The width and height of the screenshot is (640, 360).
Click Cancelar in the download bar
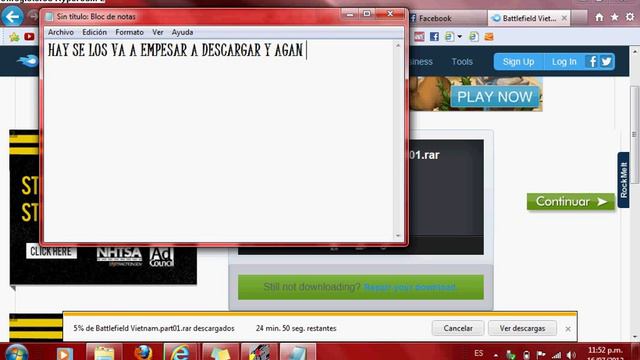click(x=458, y=328)
